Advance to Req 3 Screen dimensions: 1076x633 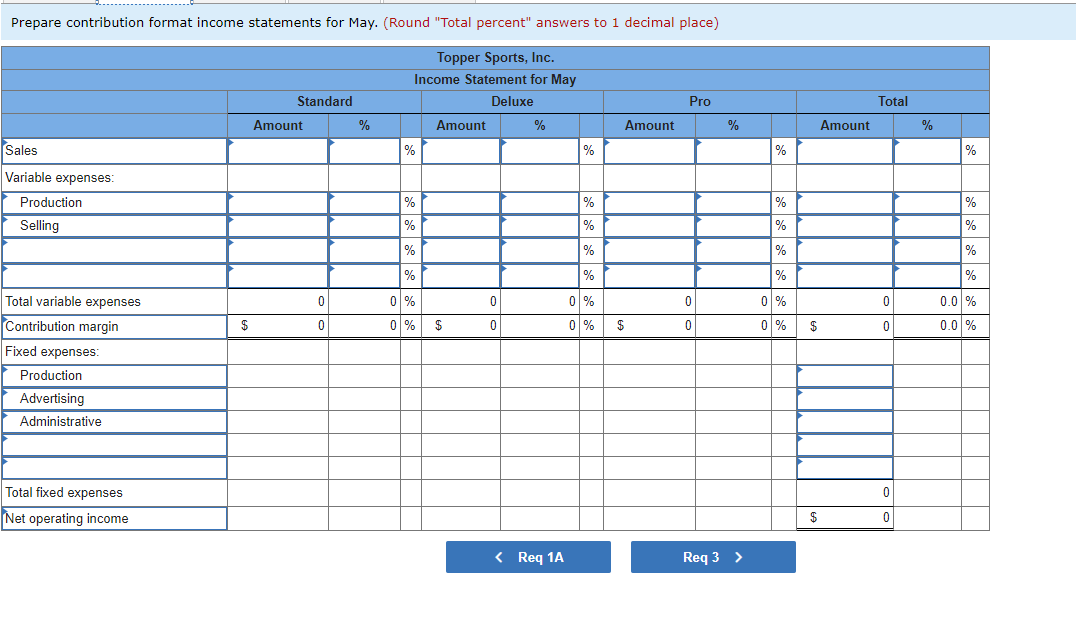coord(713,557)
